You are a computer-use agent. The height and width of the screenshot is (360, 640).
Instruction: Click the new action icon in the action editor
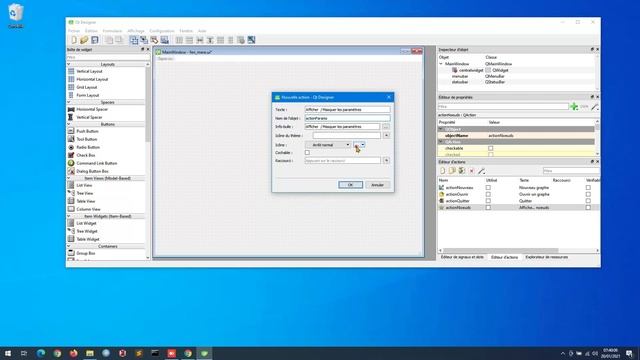click(x=442, y=171)
